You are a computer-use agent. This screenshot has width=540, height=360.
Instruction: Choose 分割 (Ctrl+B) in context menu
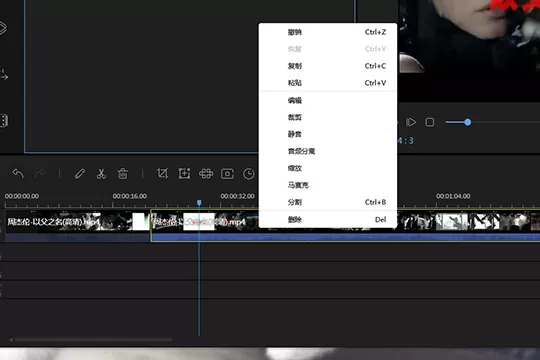pos(328,202)
